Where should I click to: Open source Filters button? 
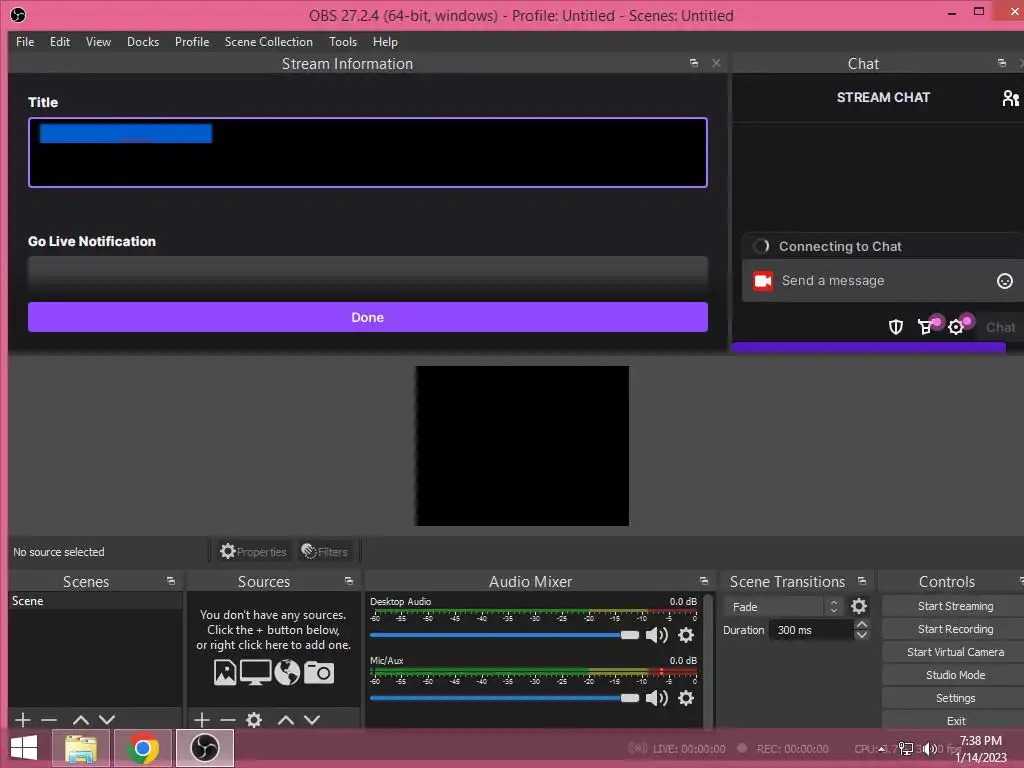[x=325, y=552]
